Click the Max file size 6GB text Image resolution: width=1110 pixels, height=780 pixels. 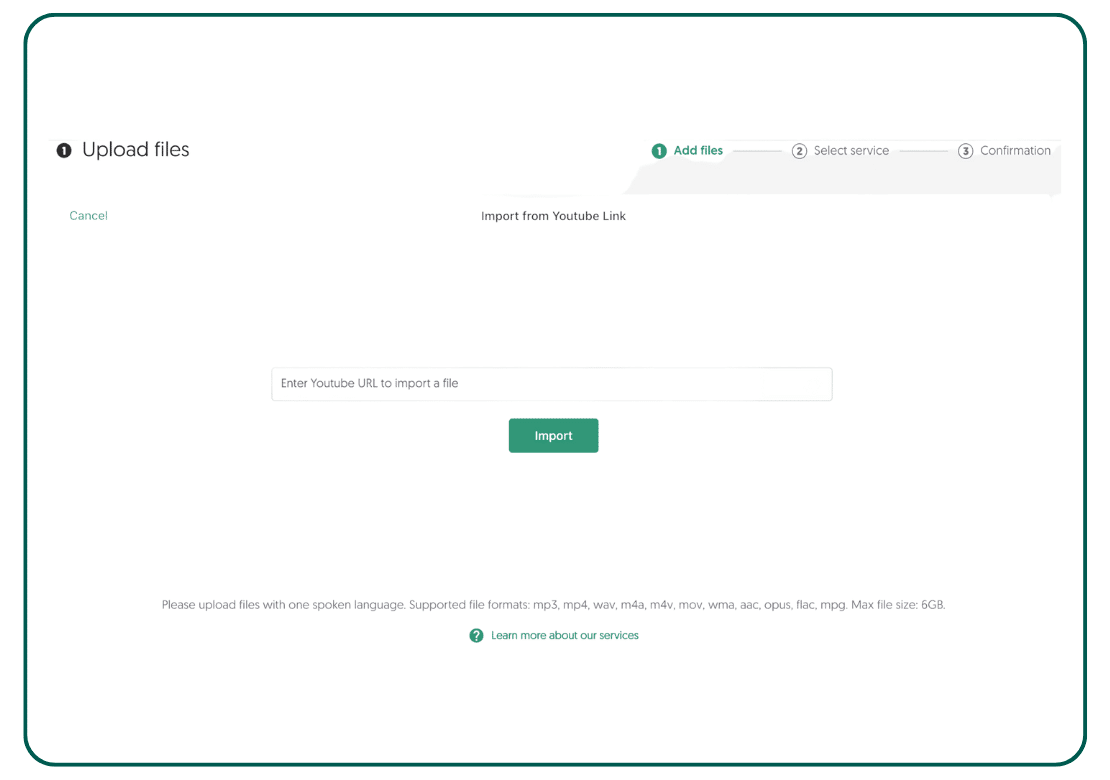click(898, 605)
